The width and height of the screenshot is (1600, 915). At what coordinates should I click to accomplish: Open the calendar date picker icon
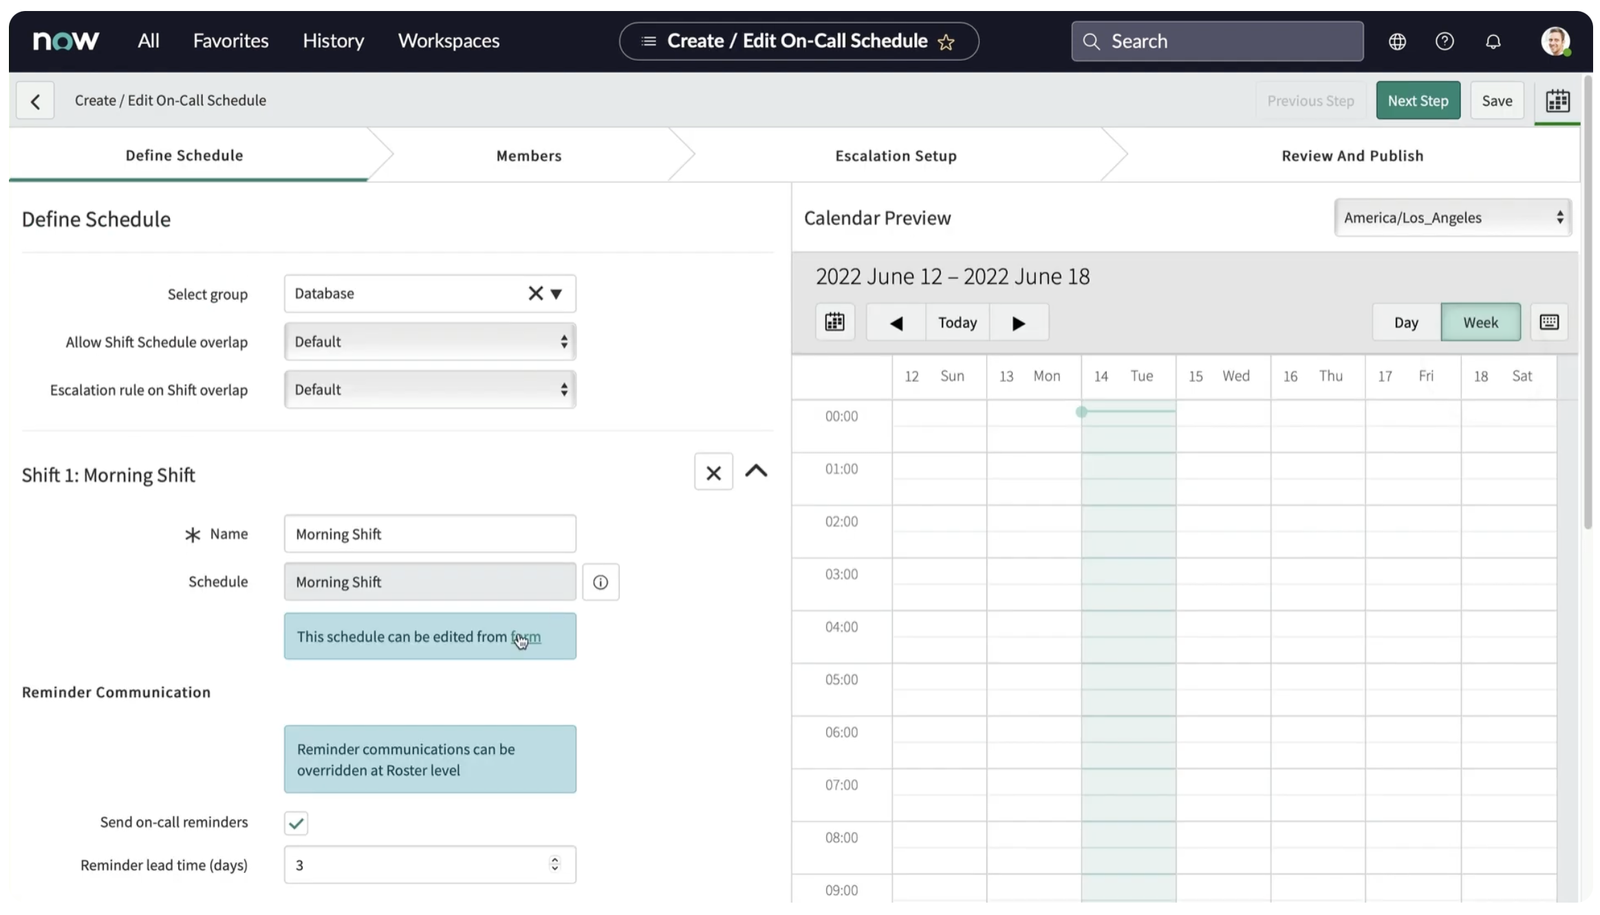click(835, 322)
